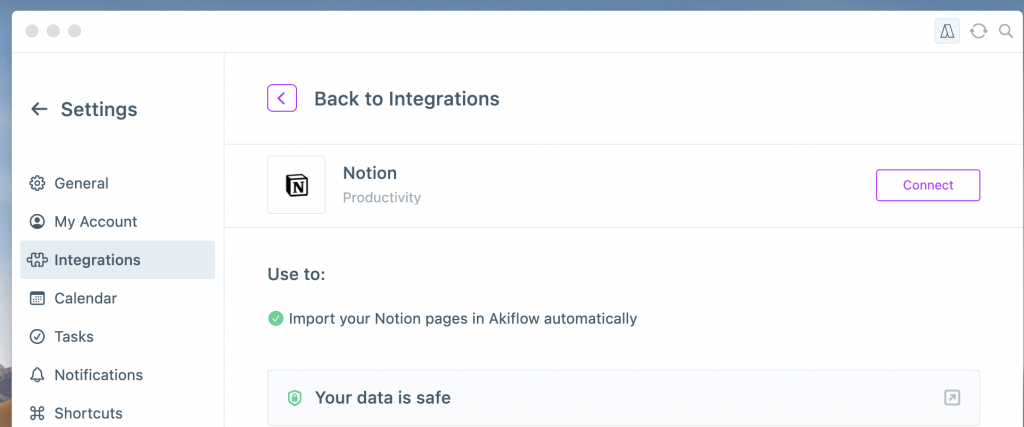Open external link icon in data safe box
Image resolution: width=1024 pixels, height=427 pixels.
(x=952, y=397)
